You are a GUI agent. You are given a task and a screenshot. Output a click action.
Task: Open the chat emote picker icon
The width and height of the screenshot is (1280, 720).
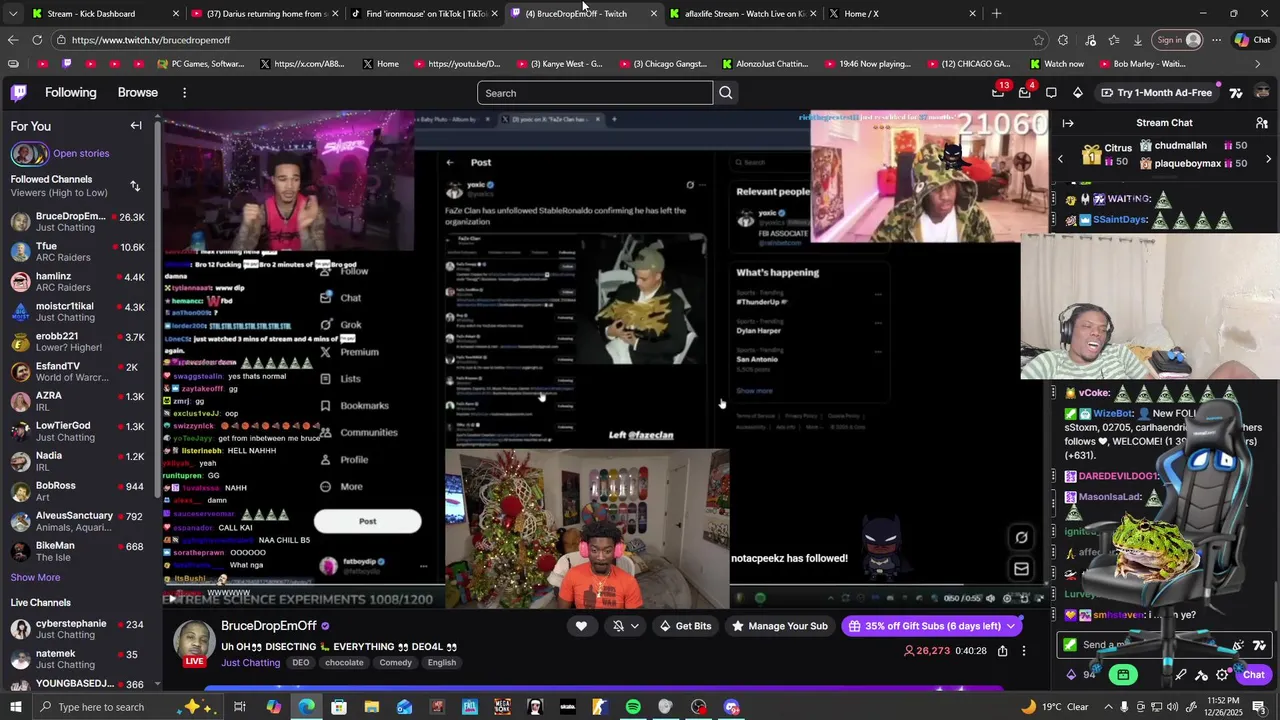pyautogui.click(x=1238, y=645)
